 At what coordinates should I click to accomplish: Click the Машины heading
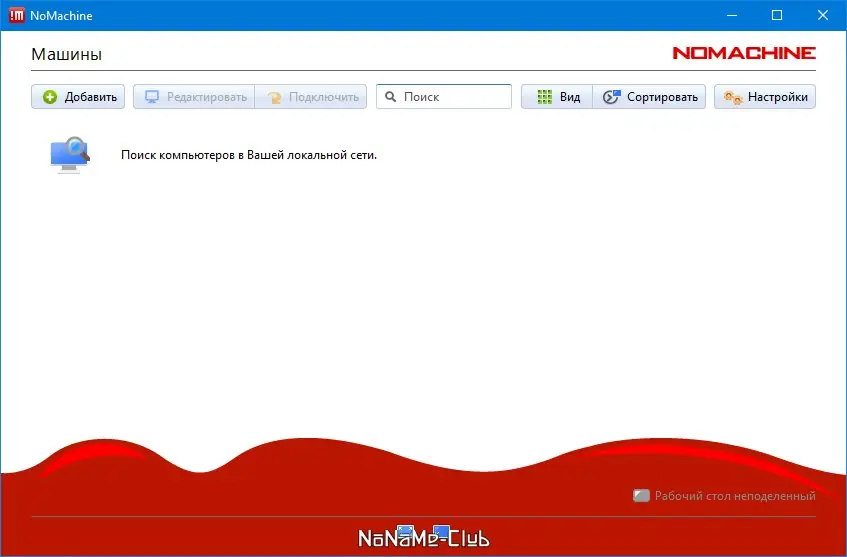click(x=66, y=54)
